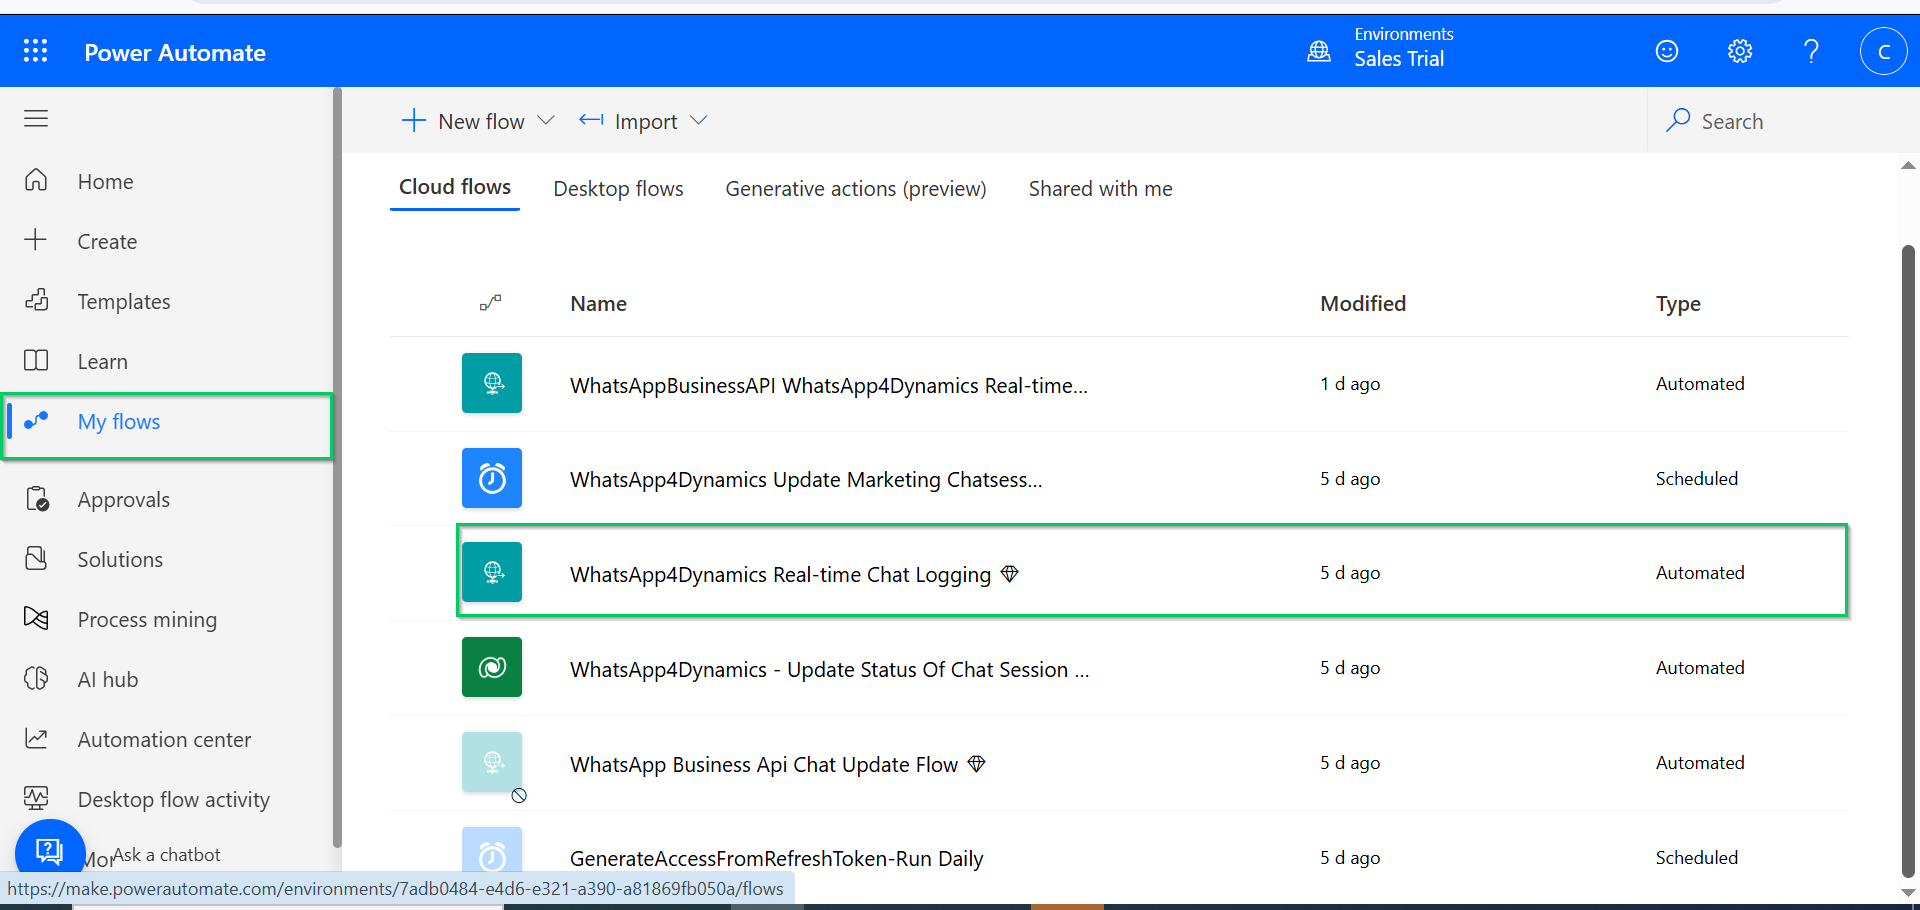Expand the Import dropdown chevron

tap(699, 121)
